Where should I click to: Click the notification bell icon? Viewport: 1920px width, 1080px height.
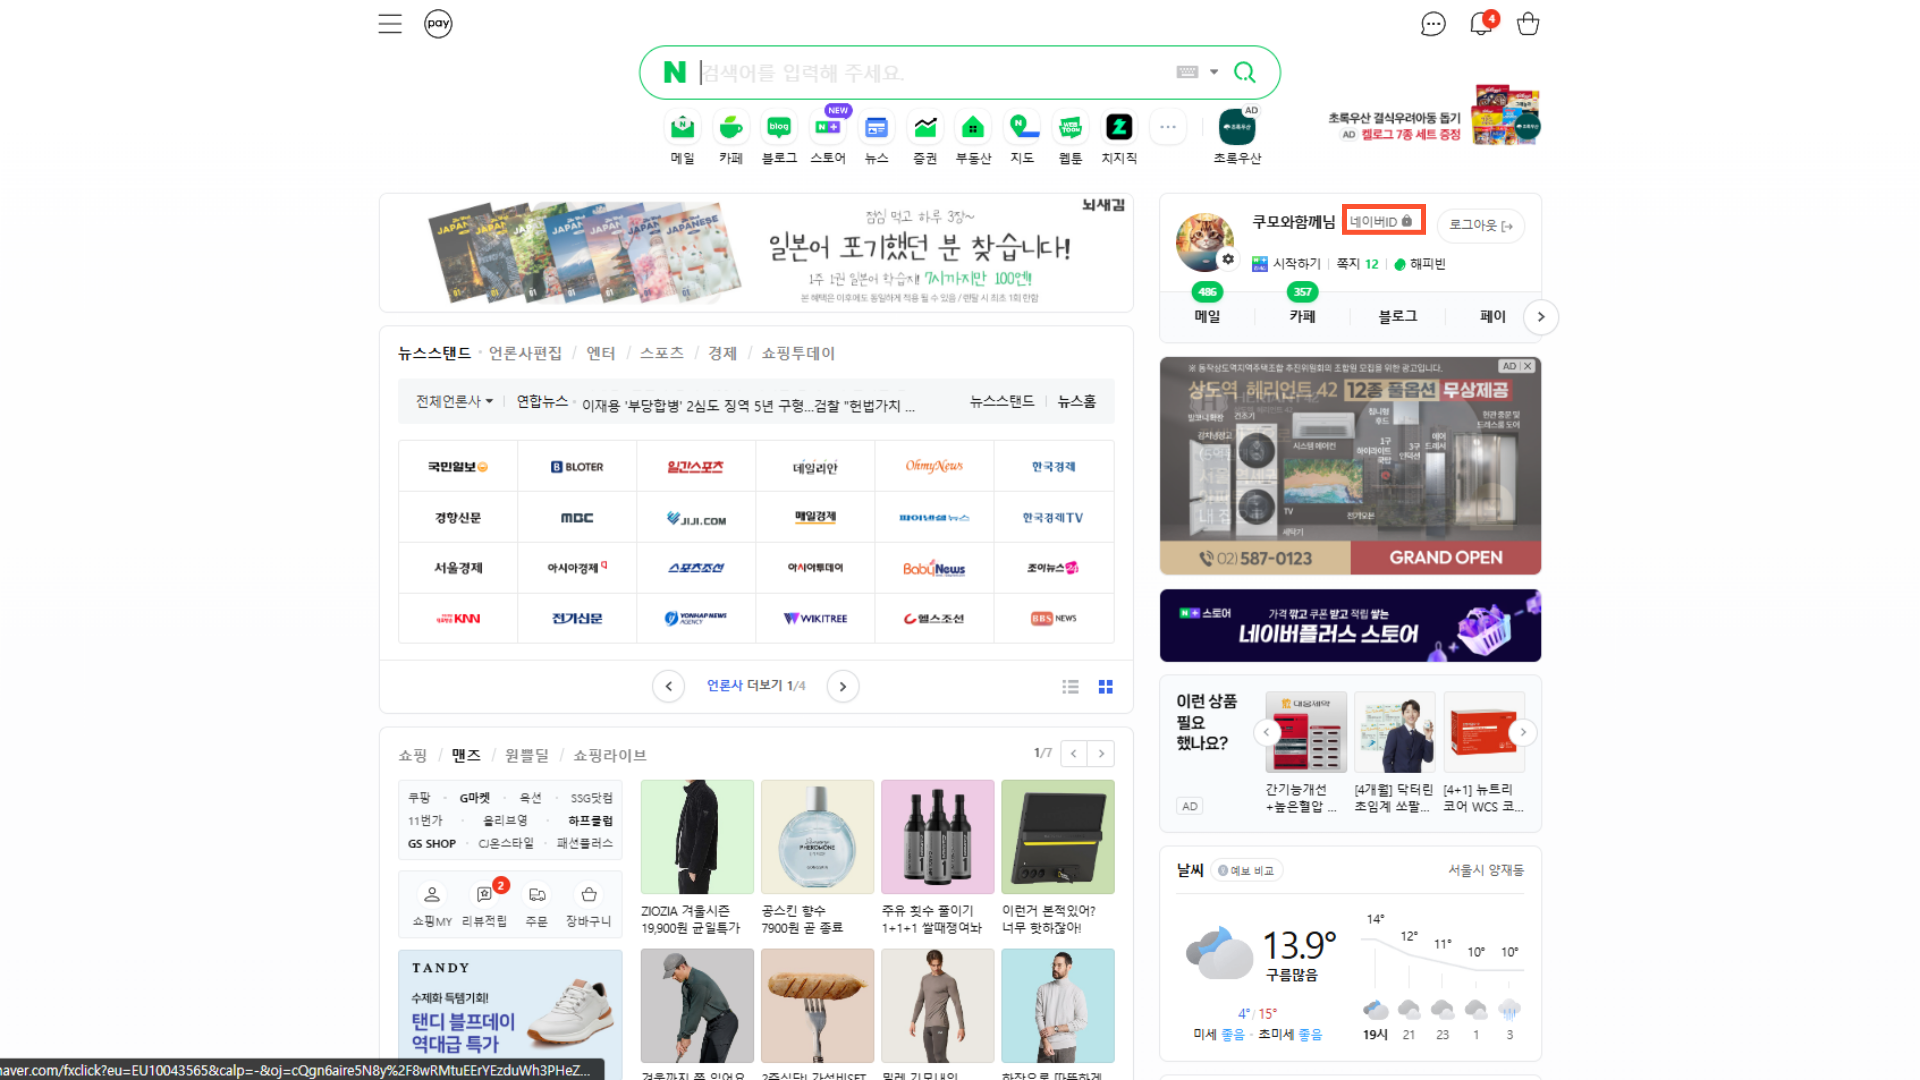click(1481, 23)
